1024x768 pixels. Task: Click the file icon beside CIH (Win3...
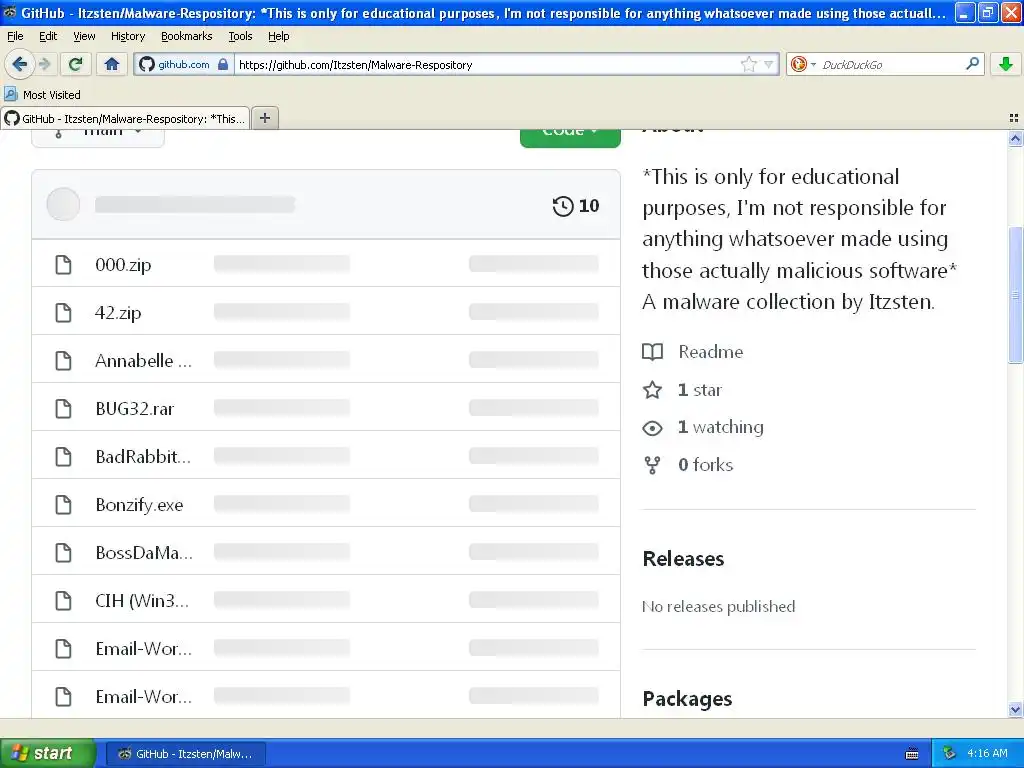click(63, 601)
